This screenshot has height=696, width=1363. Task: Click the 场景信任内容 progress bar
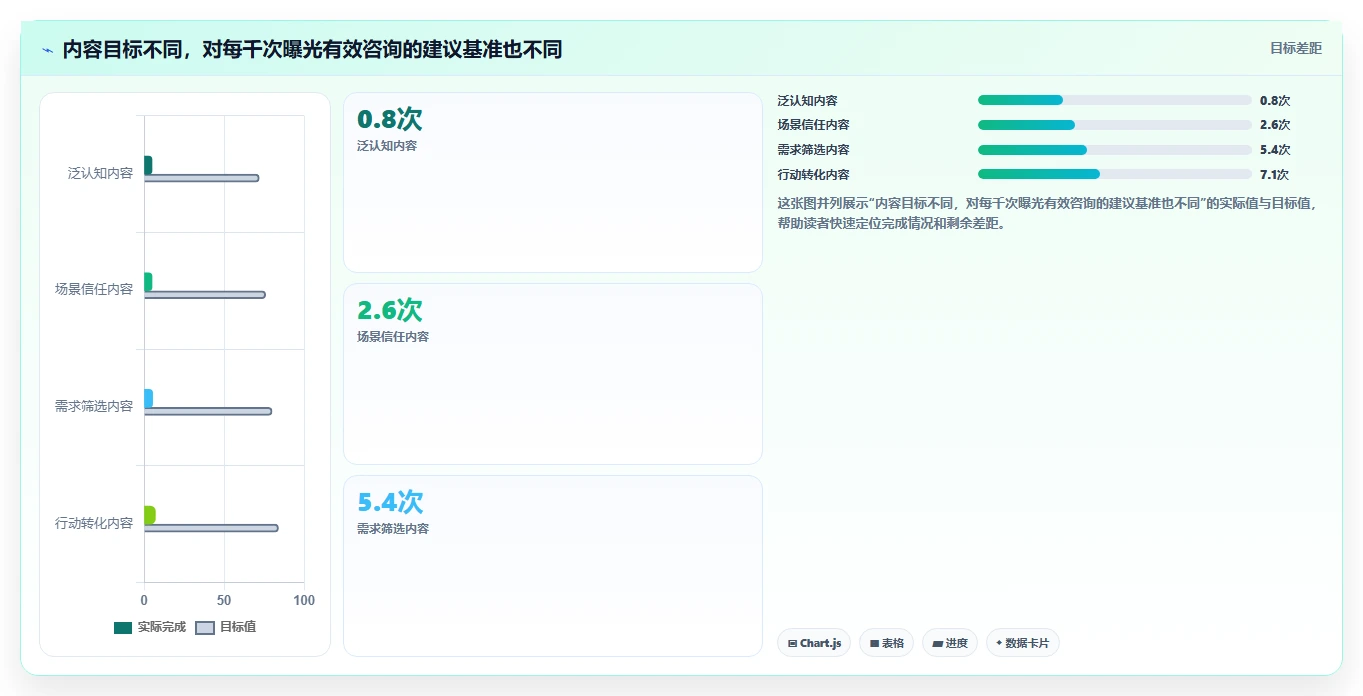(1114, 125)
